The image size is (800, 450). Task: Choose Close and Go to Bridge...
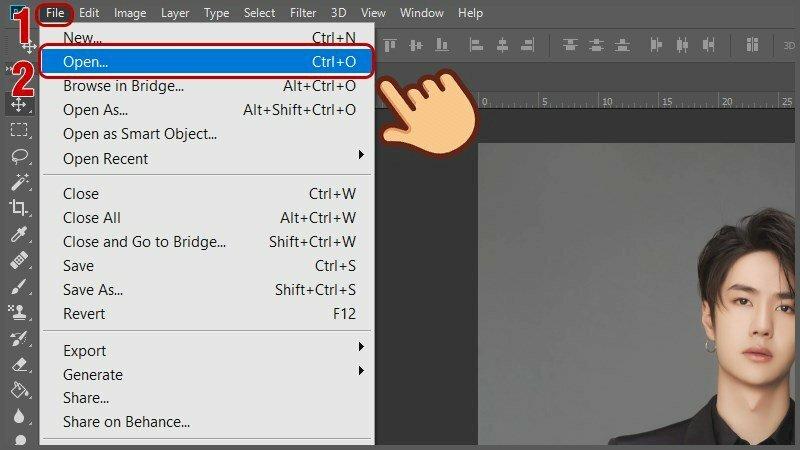point(207,241)
